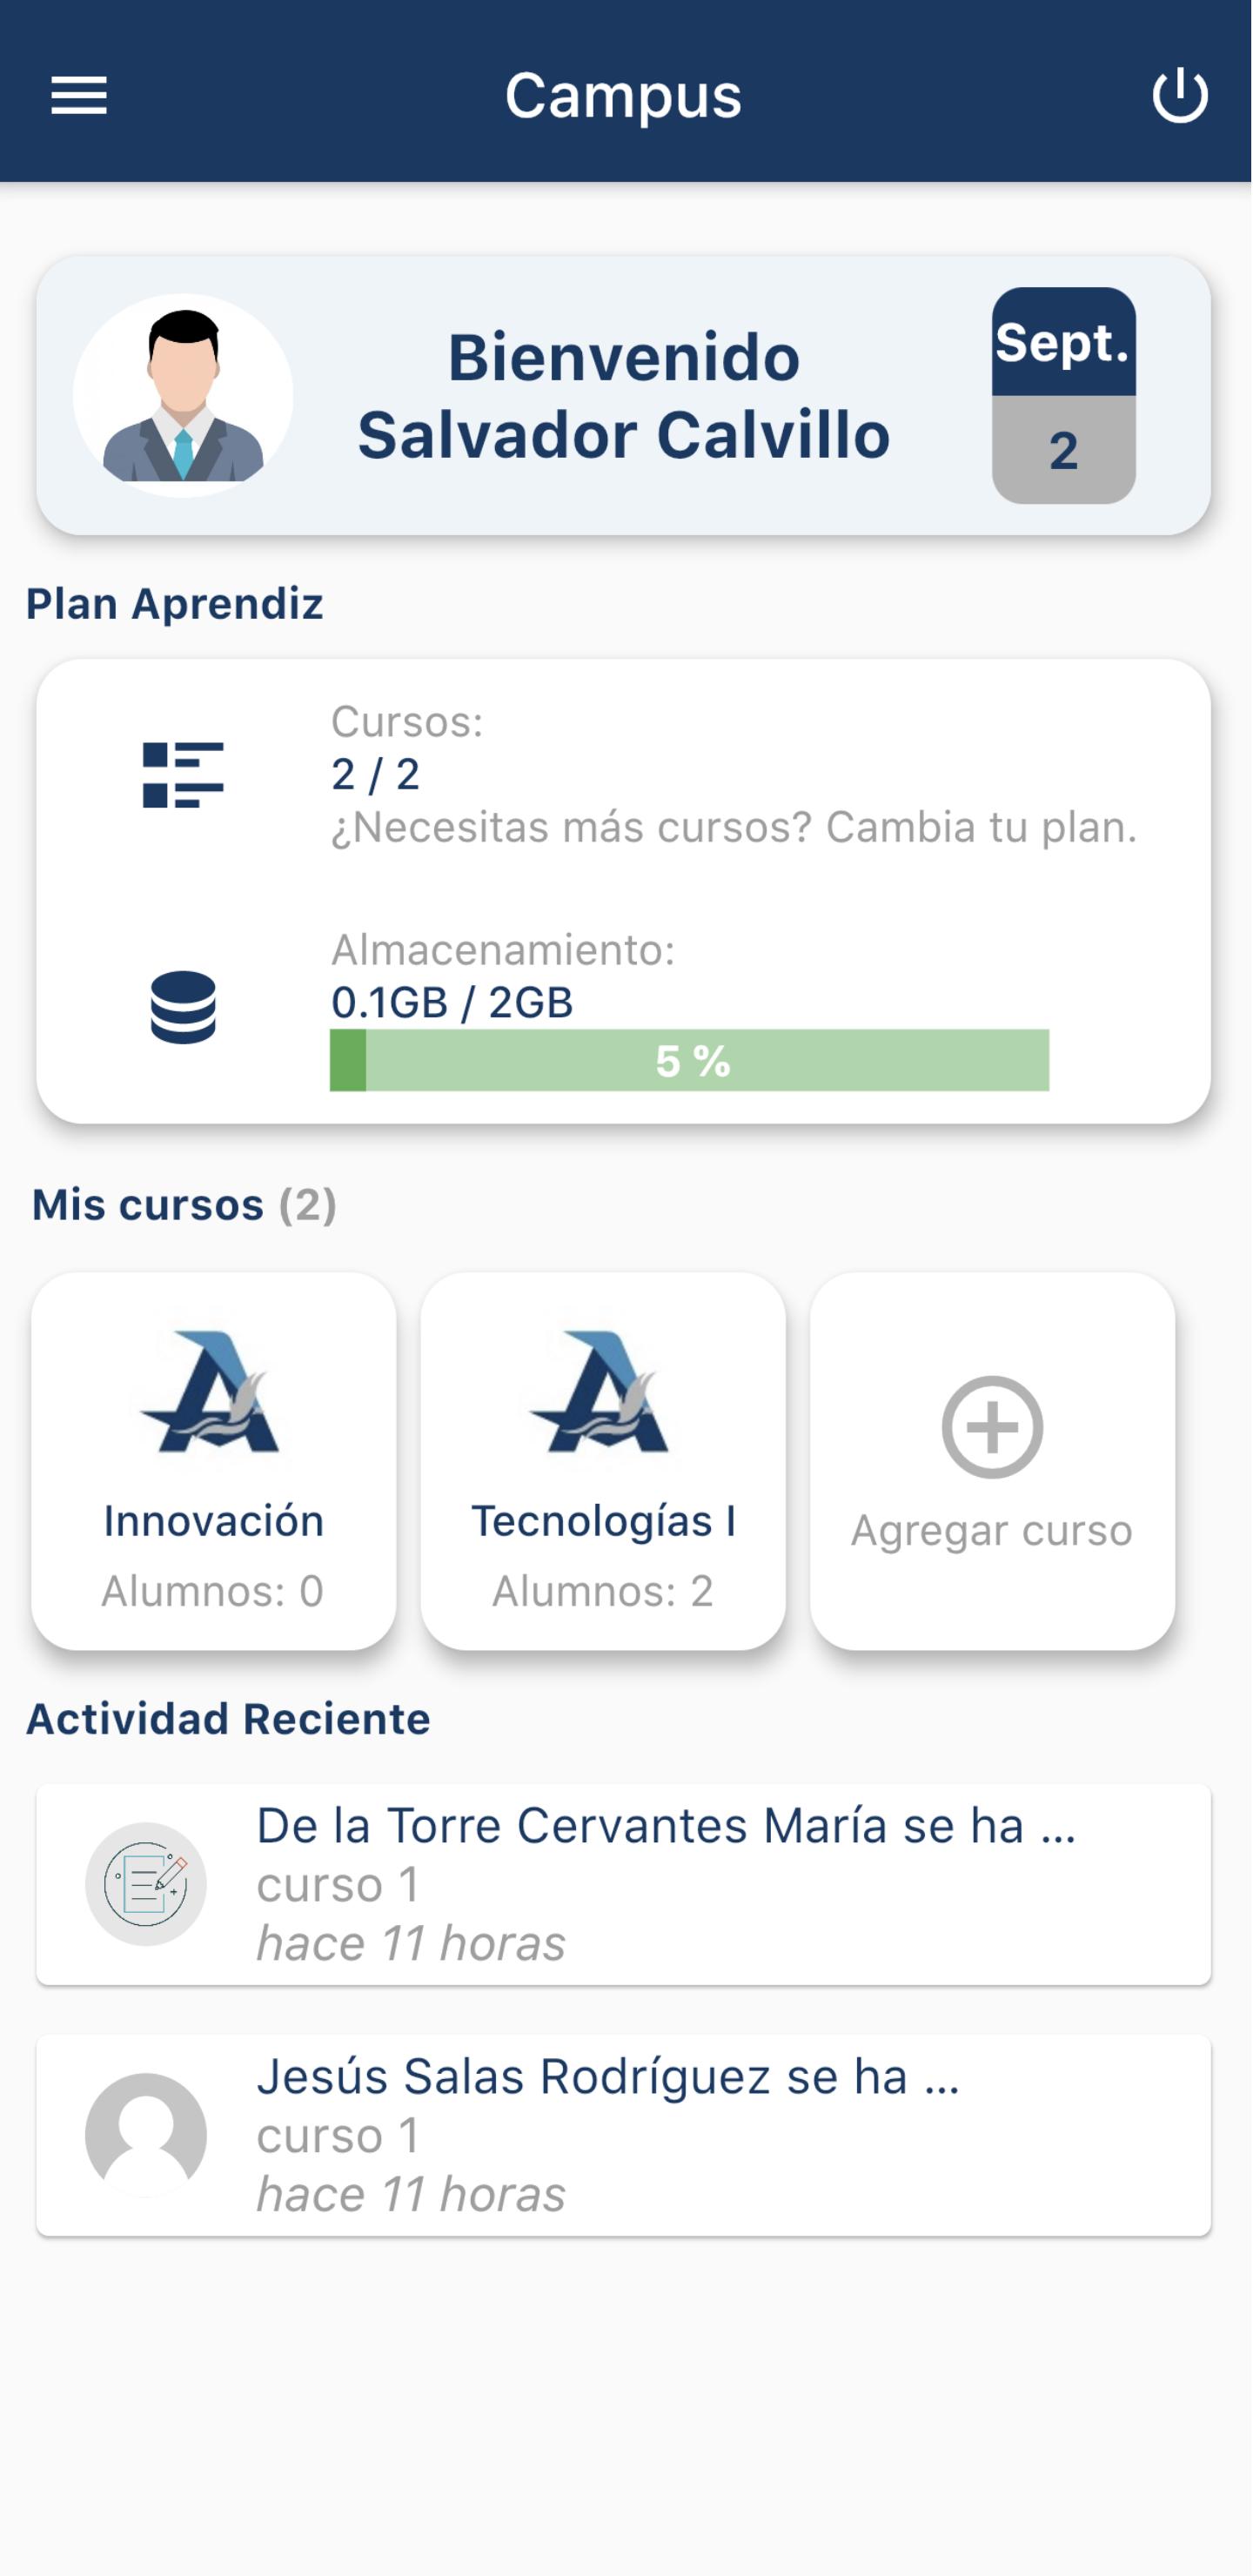Tap the power logout icon
The width and height of the screenshot is (1253, 2576).
point(1180,96)
